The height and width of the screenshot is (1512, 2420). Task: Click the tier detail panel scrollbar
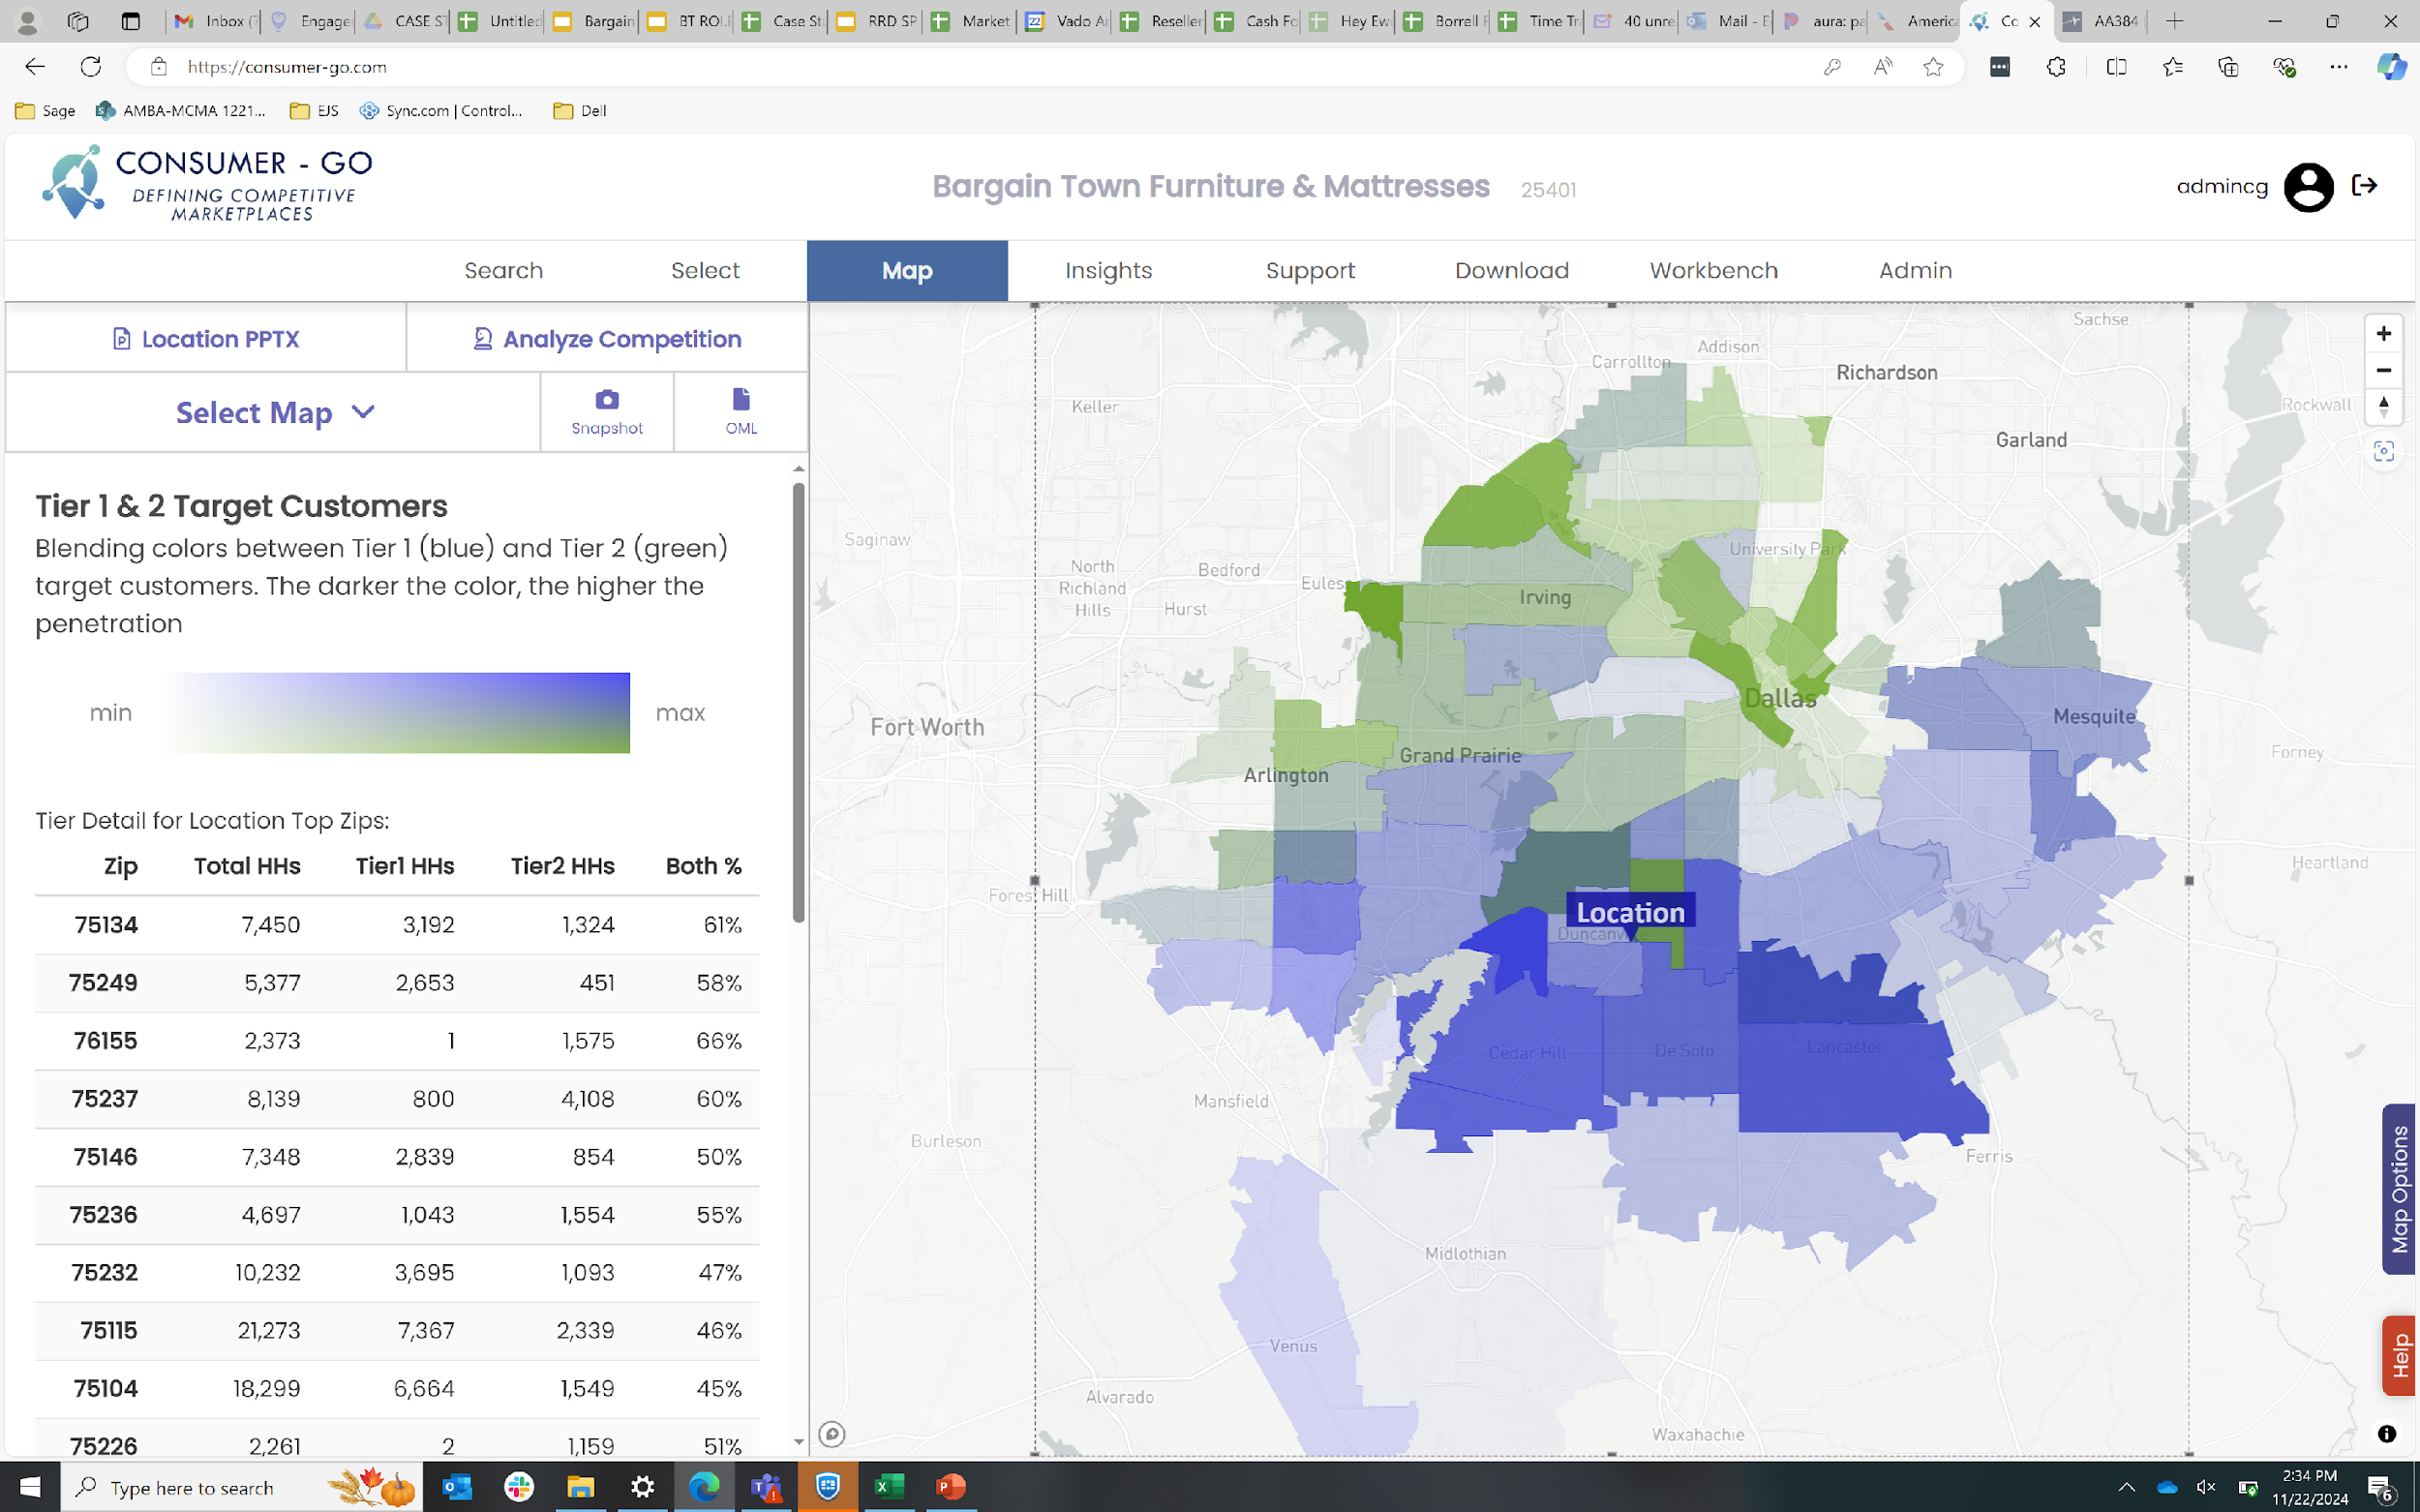[798, 702]
